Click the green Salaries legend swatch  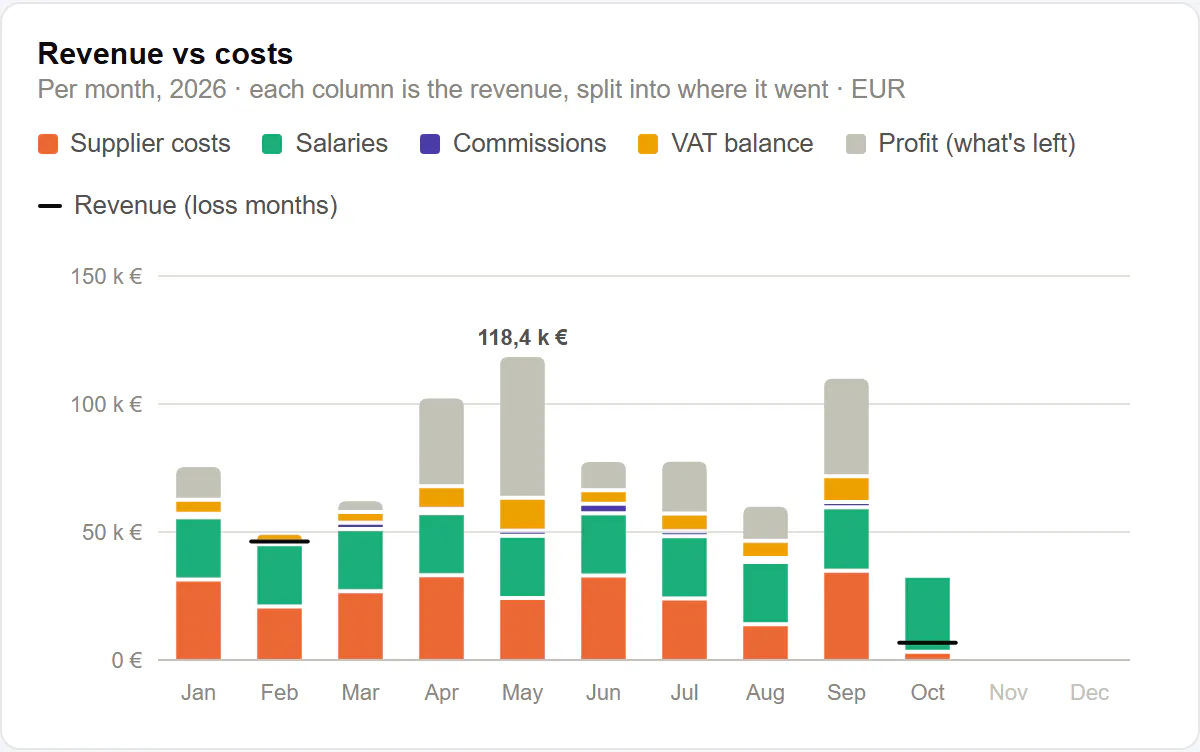point(273,144)
